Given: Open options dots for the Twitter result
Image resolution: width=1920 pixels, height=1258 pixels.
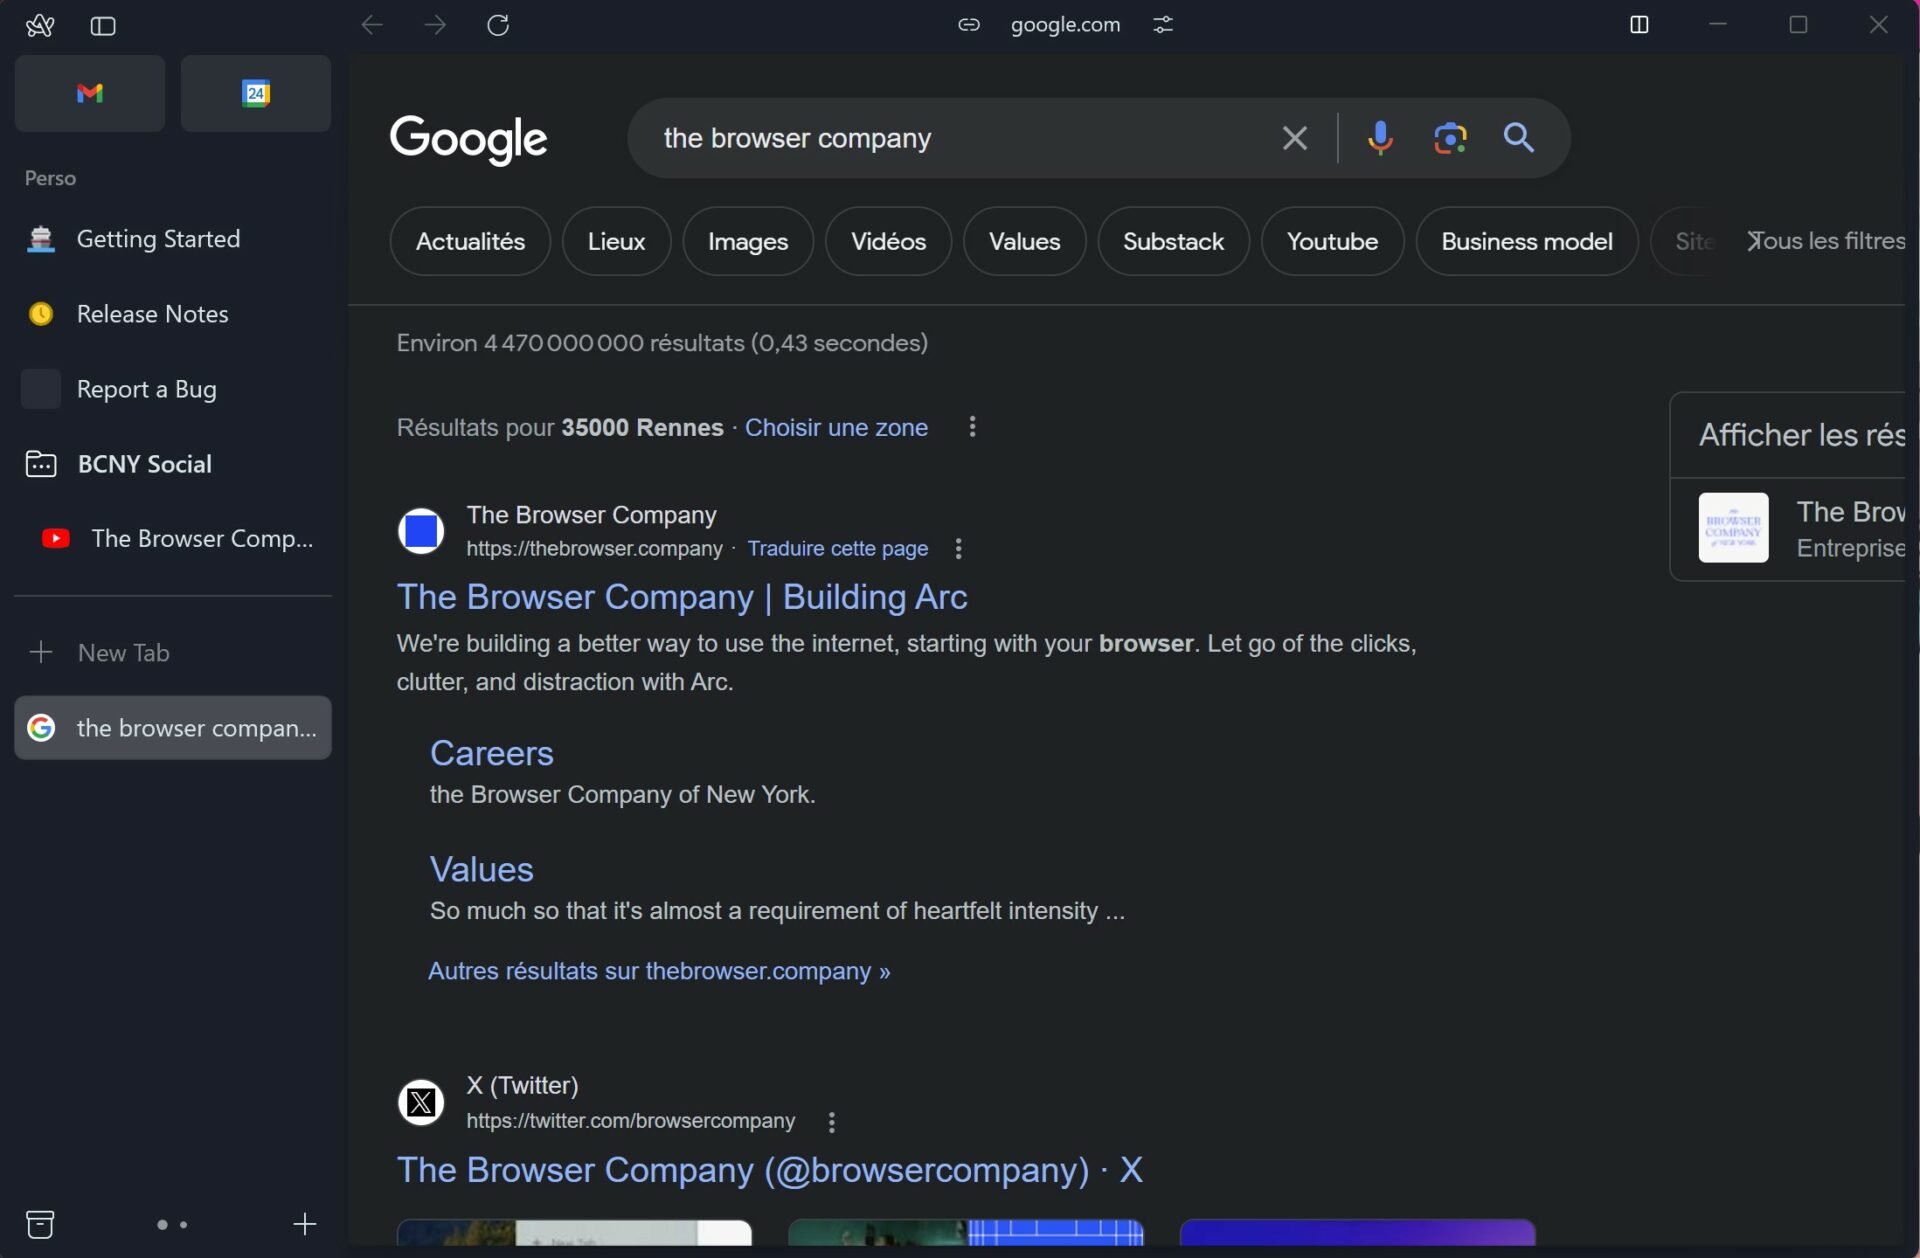Looking at the screenshot, I should pyautogui.click(x=831, y=1122).
